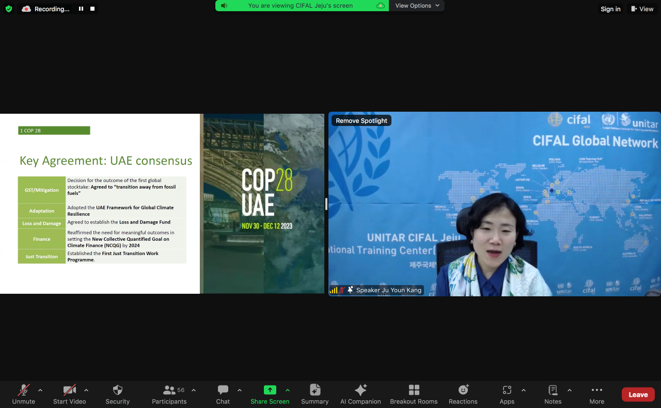This screenshot has width=661, height=408.
Task: Expand the arrow beside Notes
Action: tap(569, 390)
